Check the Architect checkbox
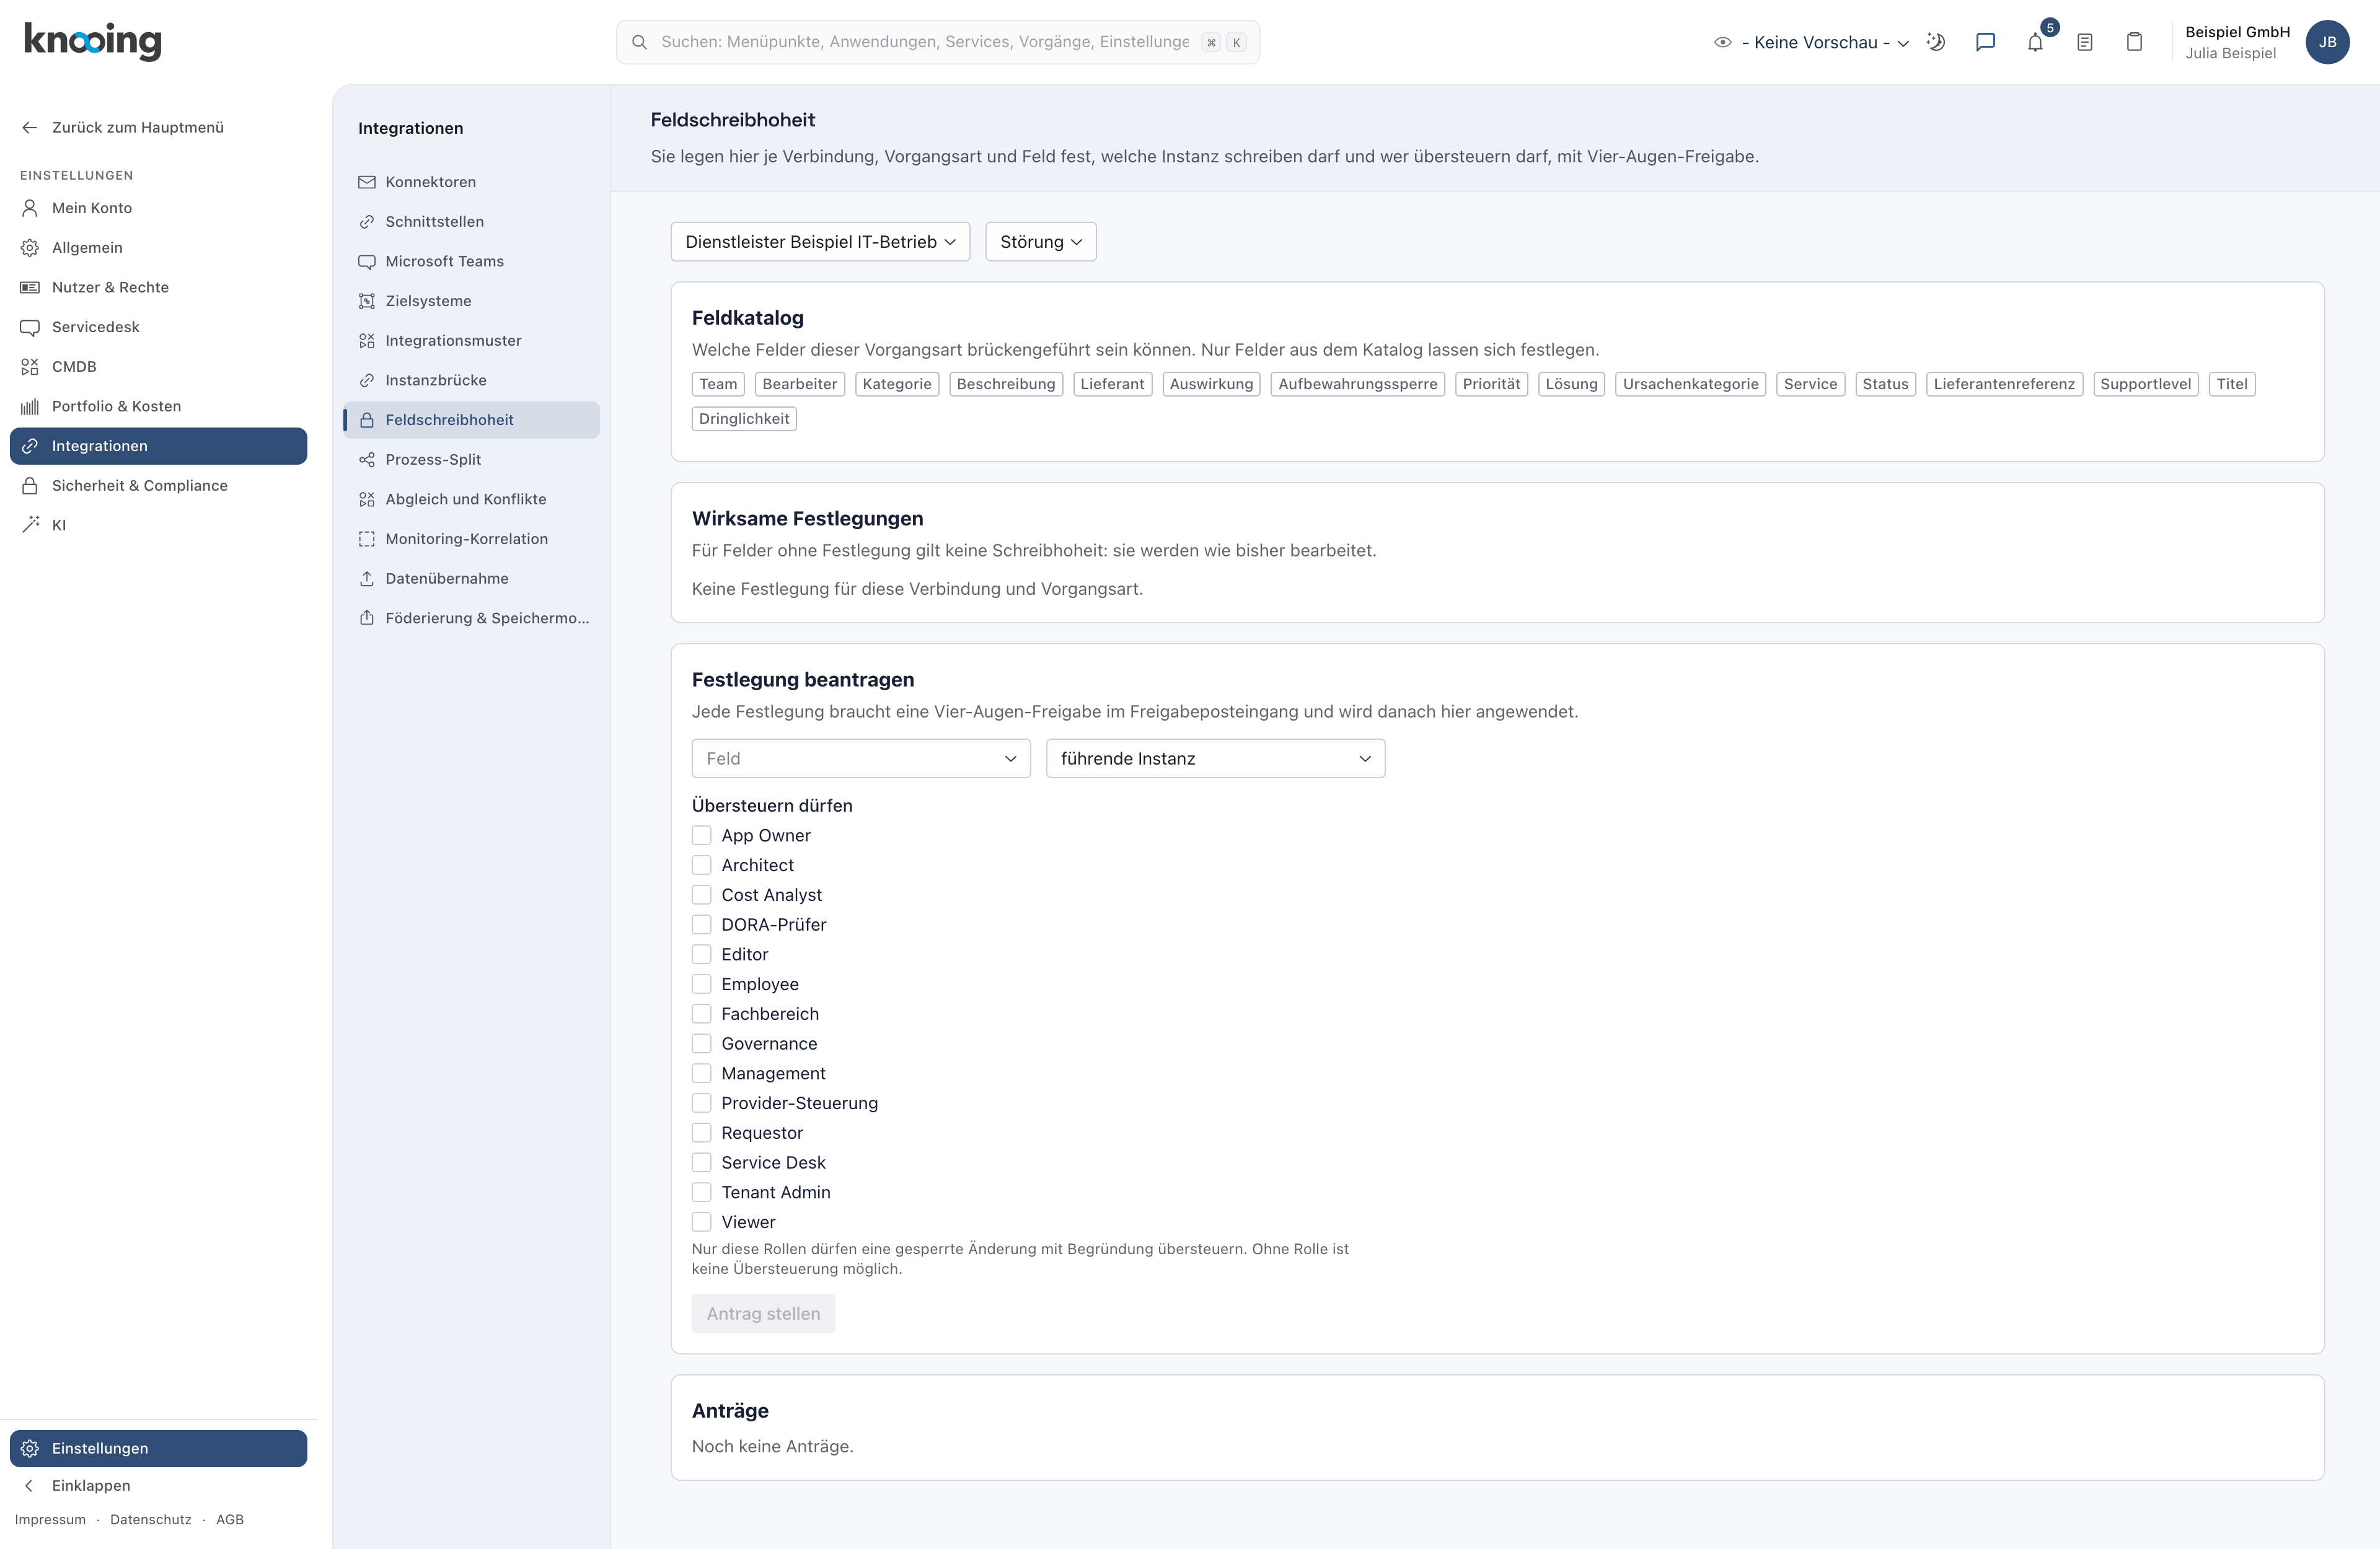 point(702,865)
